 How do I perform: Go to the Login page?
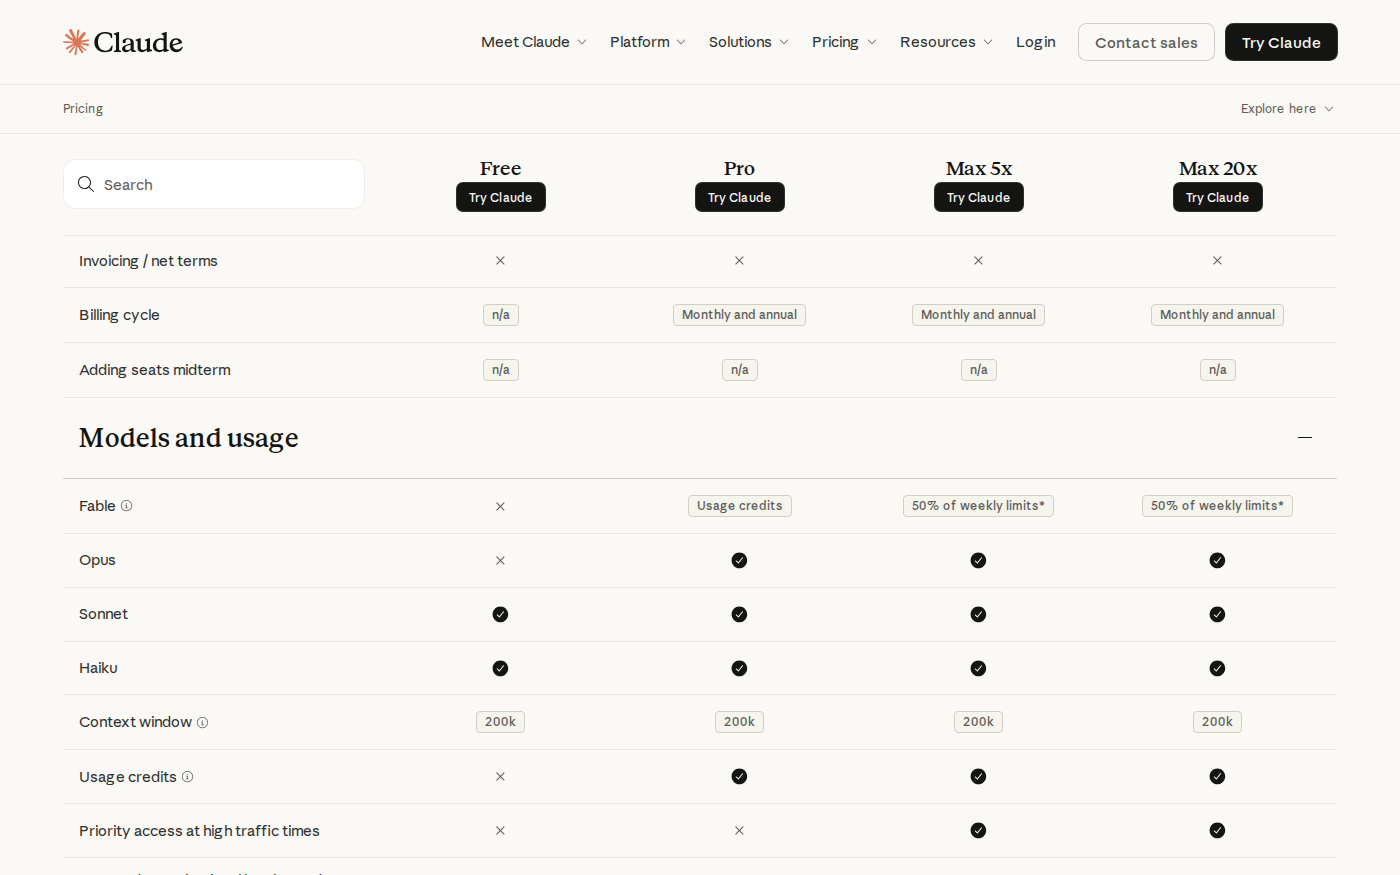point(1036,42)
